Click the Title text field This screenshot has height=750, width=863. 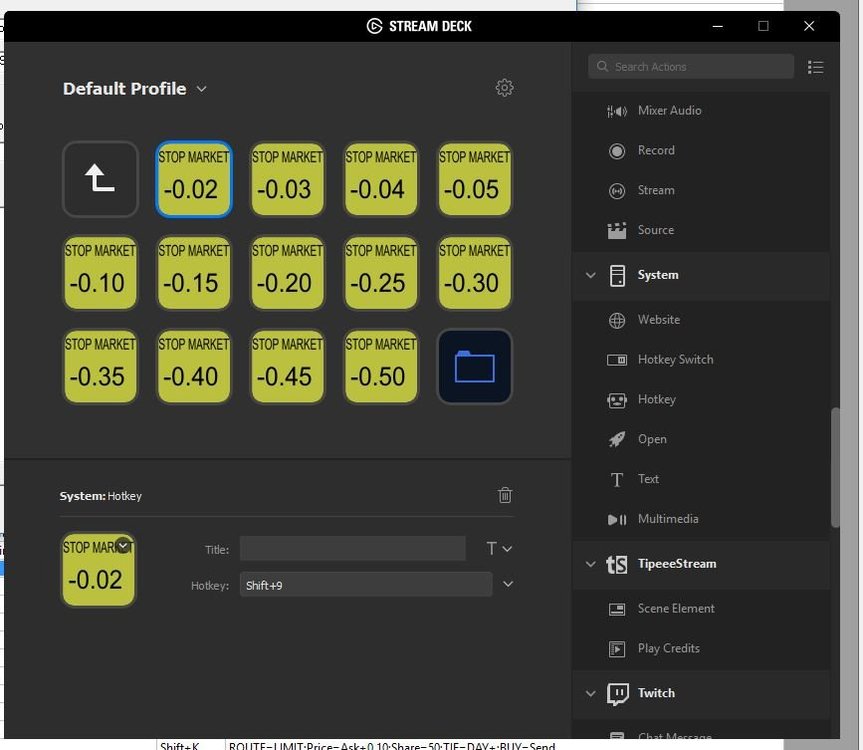point(352,548)
